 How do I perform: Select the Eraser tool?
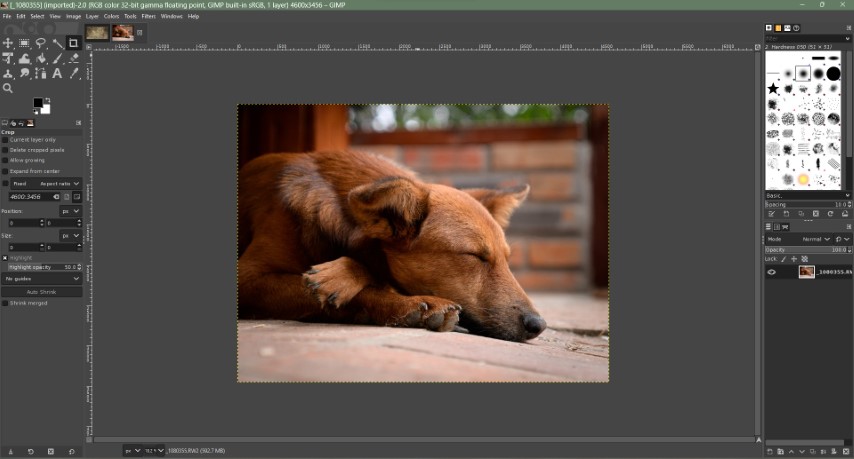(x=74, y=58)
